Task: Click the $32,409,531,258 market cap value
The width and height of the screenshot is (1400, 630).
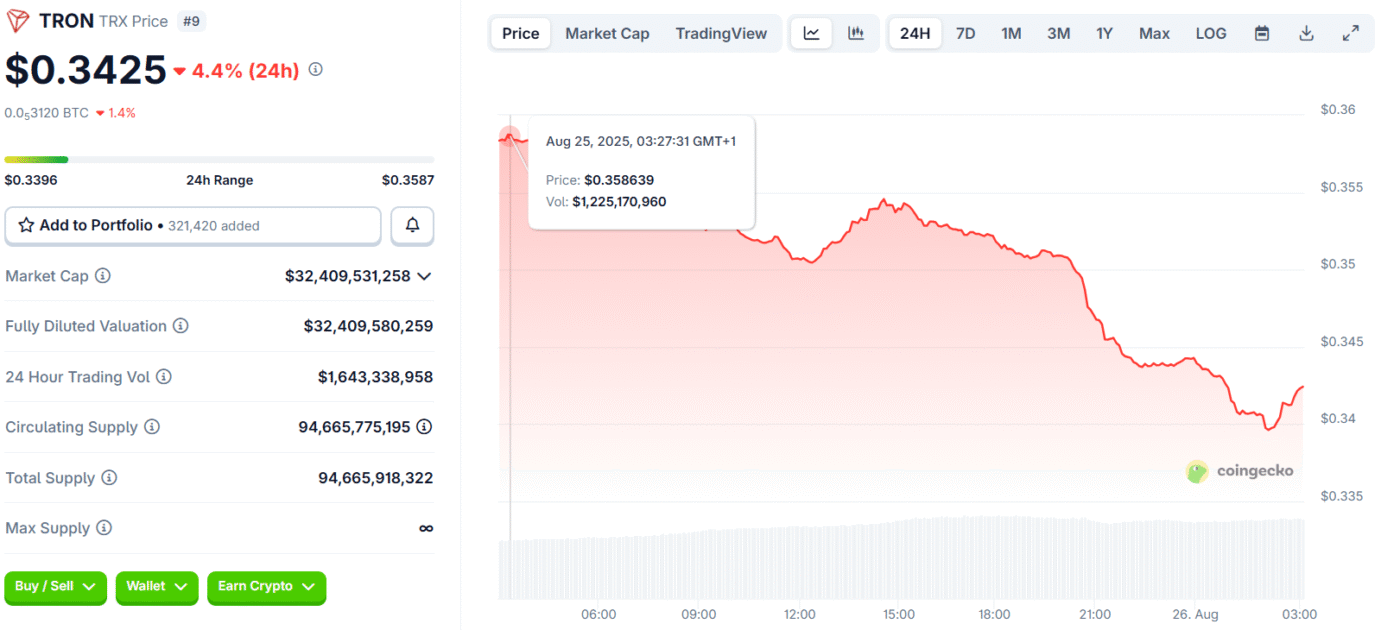Action: click(x=348, y=276)
